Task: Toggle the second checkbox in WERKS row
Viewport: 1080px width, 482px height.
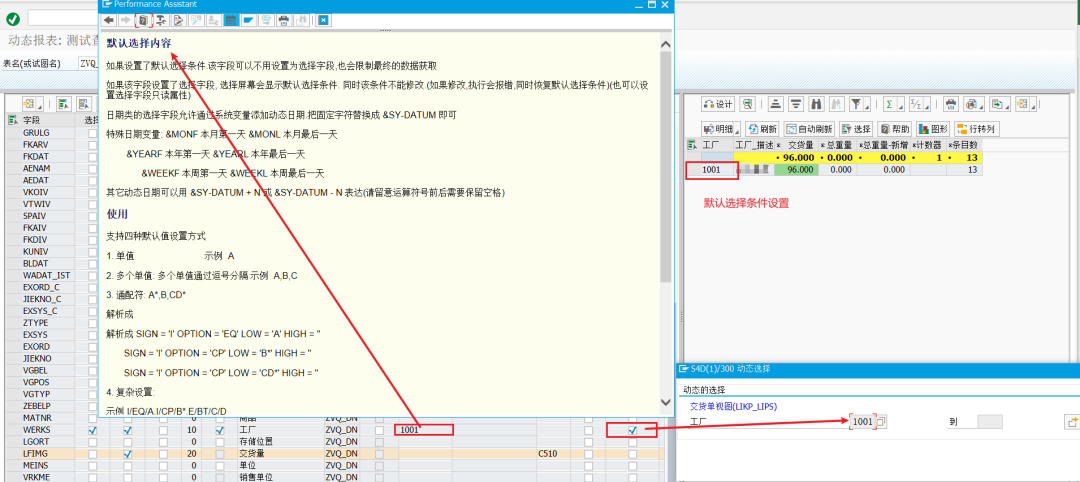Action: pyautogui.click(x=127, y=430)
